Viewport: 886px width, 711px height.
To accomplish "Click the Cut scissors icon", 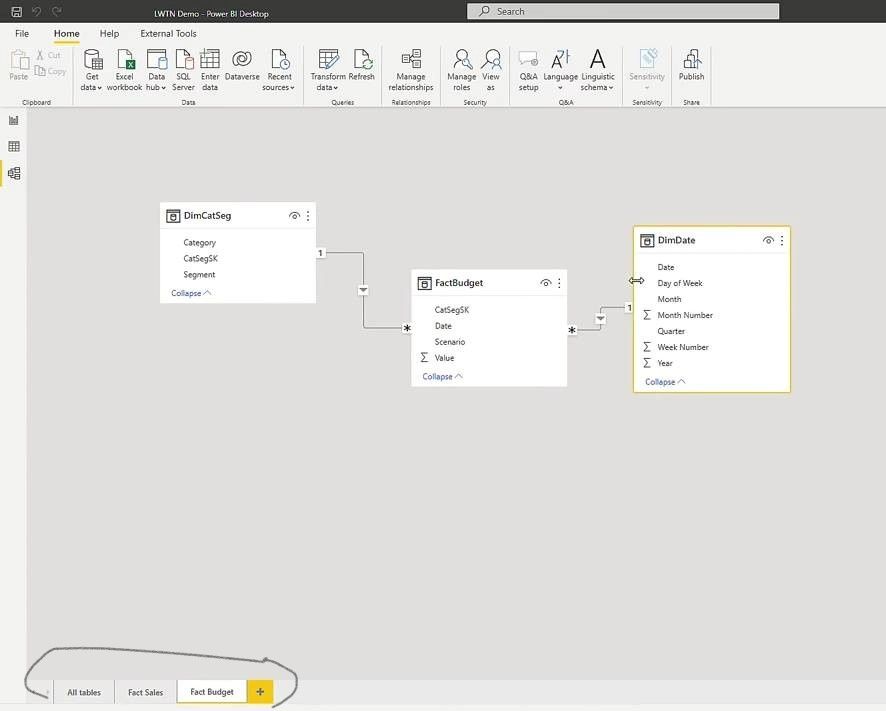I will pos(40,55).
